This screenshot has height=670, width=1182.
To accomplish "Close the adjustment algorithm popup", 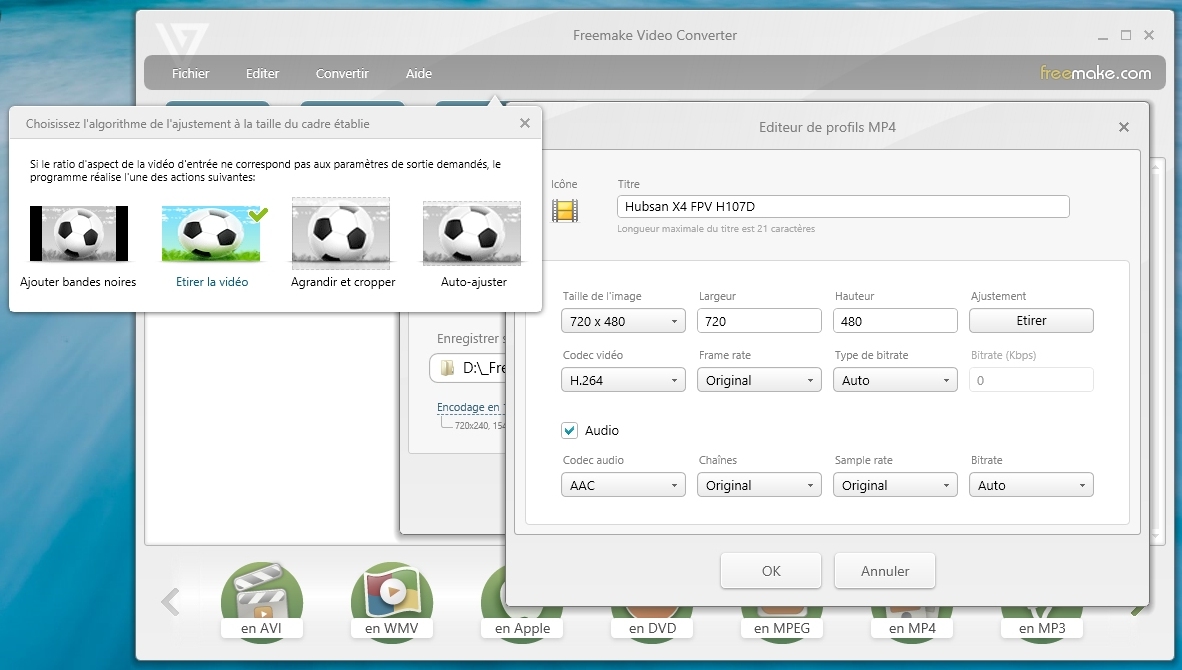I will coord(525,123).
